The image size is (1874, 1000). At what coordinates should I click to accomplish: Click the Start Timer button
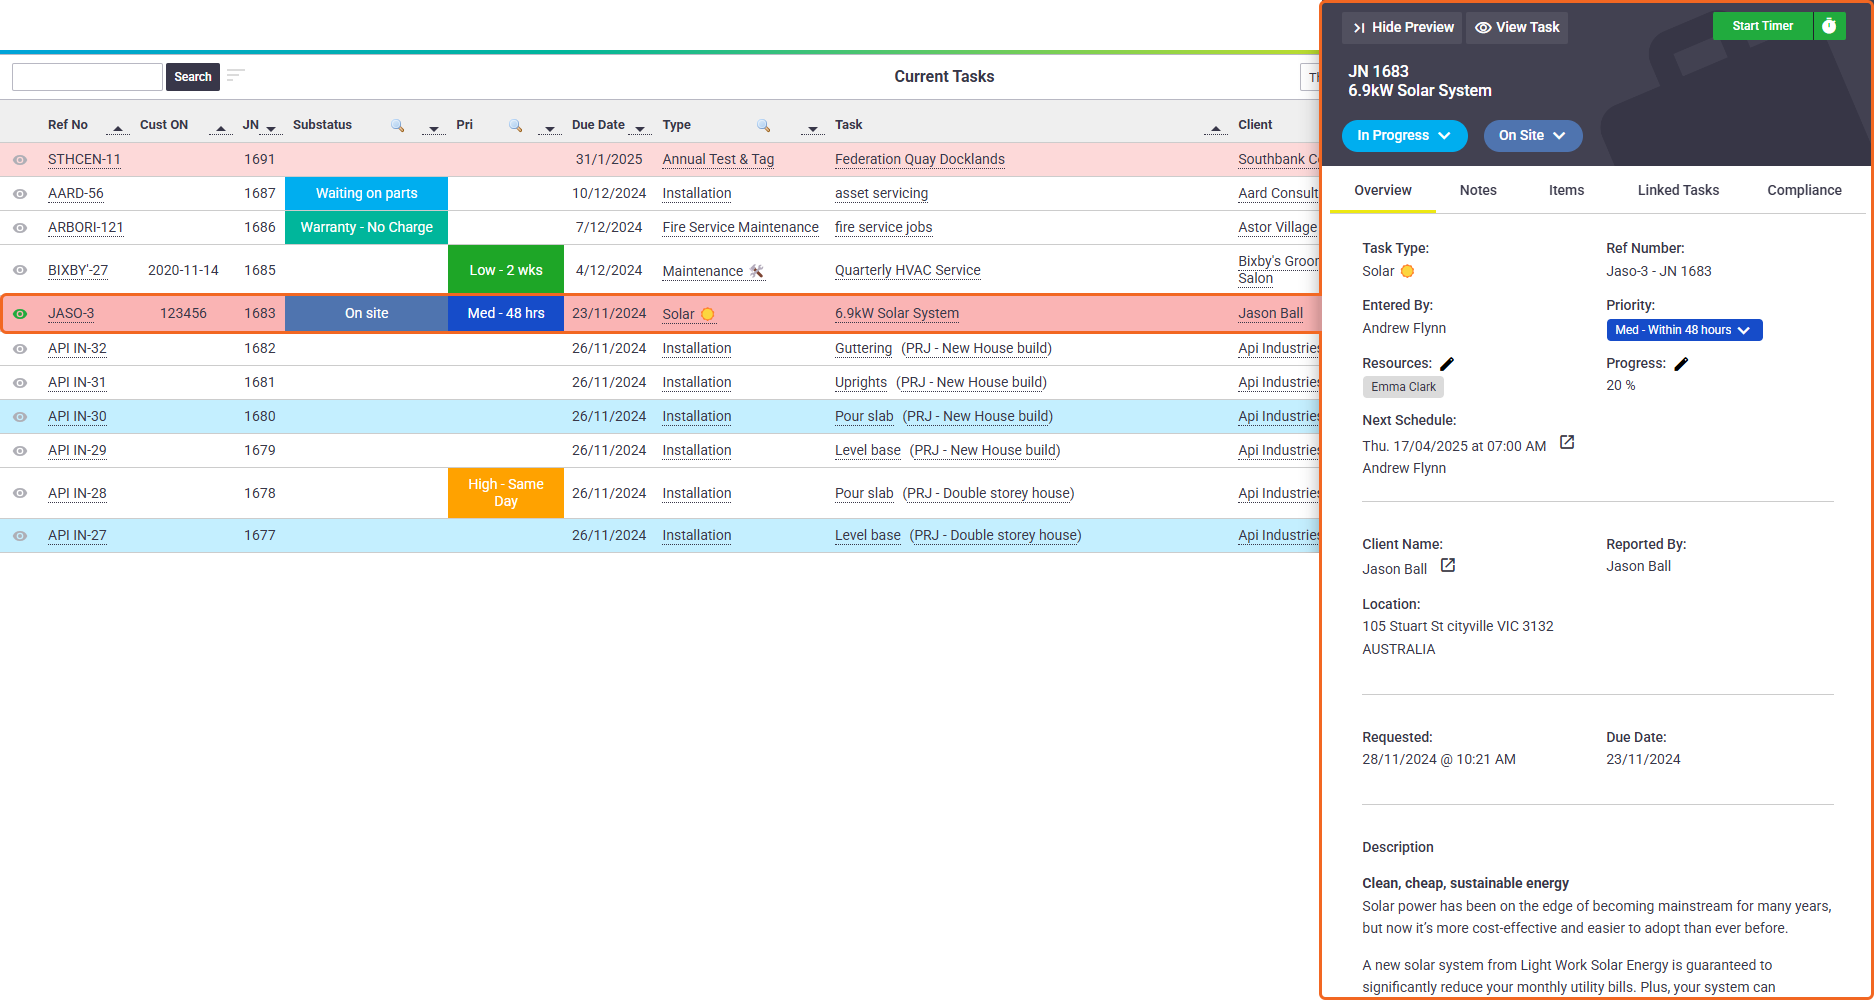(x=1762, y=26)
